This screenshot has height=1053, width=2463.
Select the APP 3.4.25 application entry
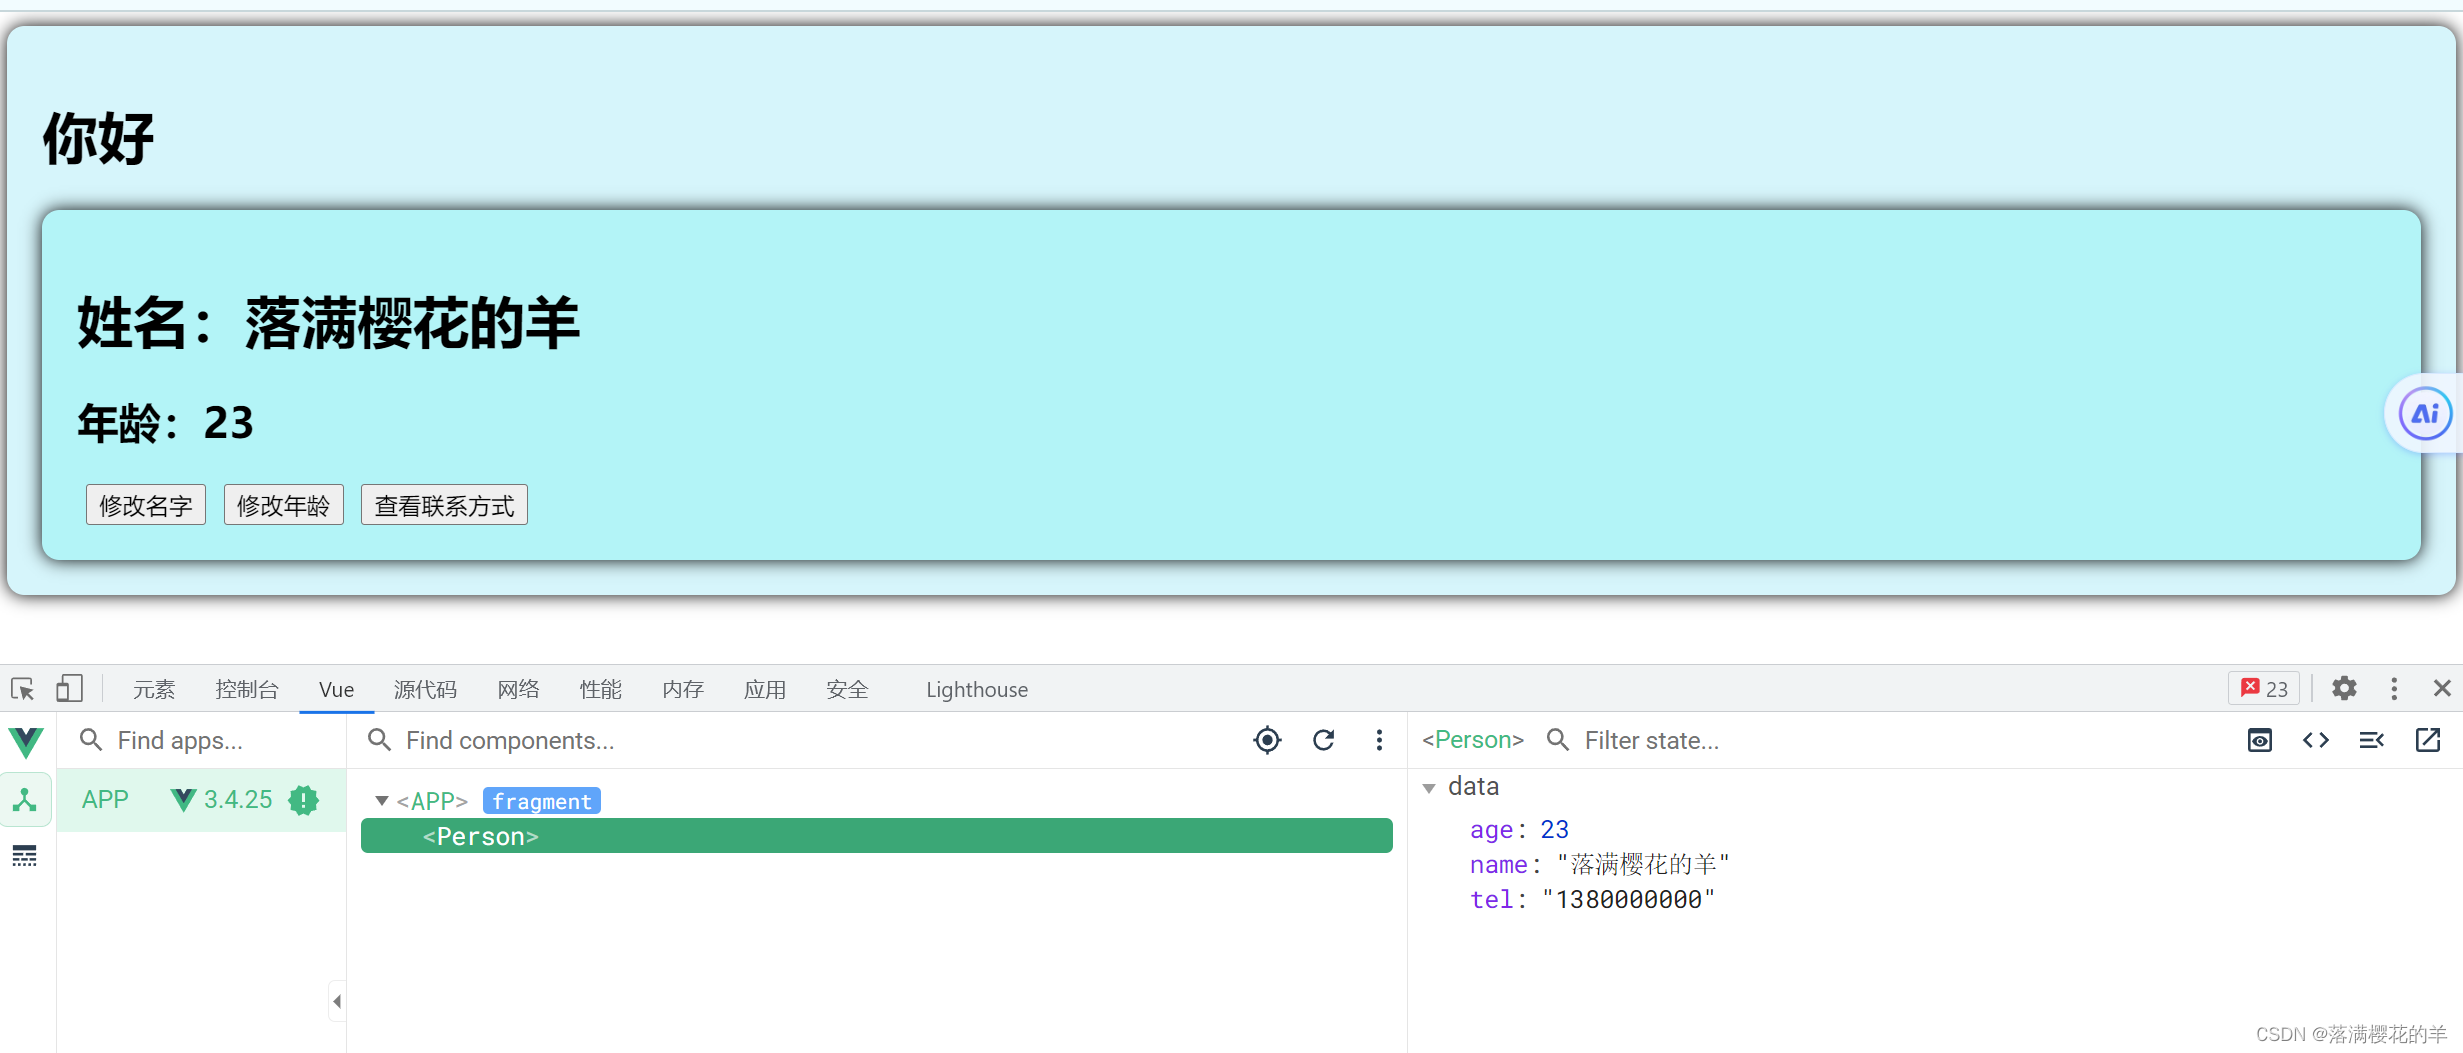201,800
